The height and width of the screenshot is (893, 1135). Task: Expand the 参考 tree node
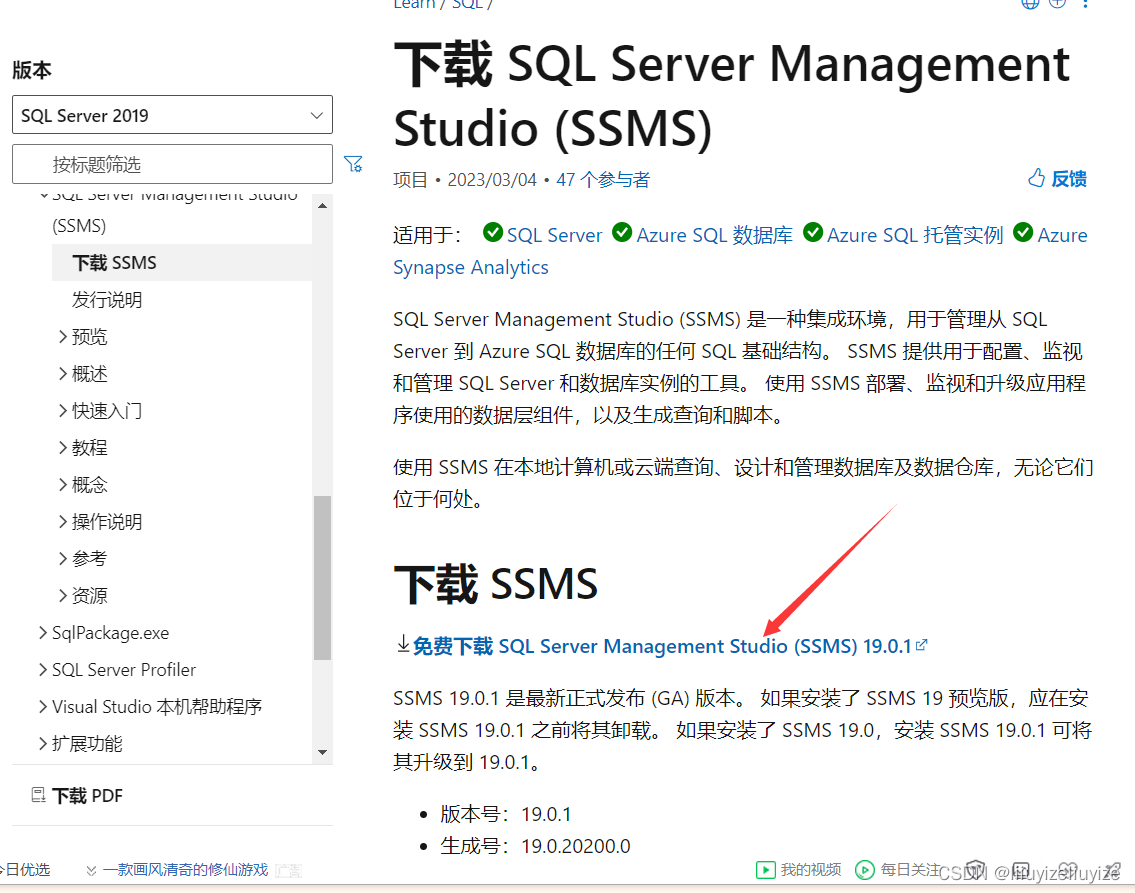click(63, 559)
